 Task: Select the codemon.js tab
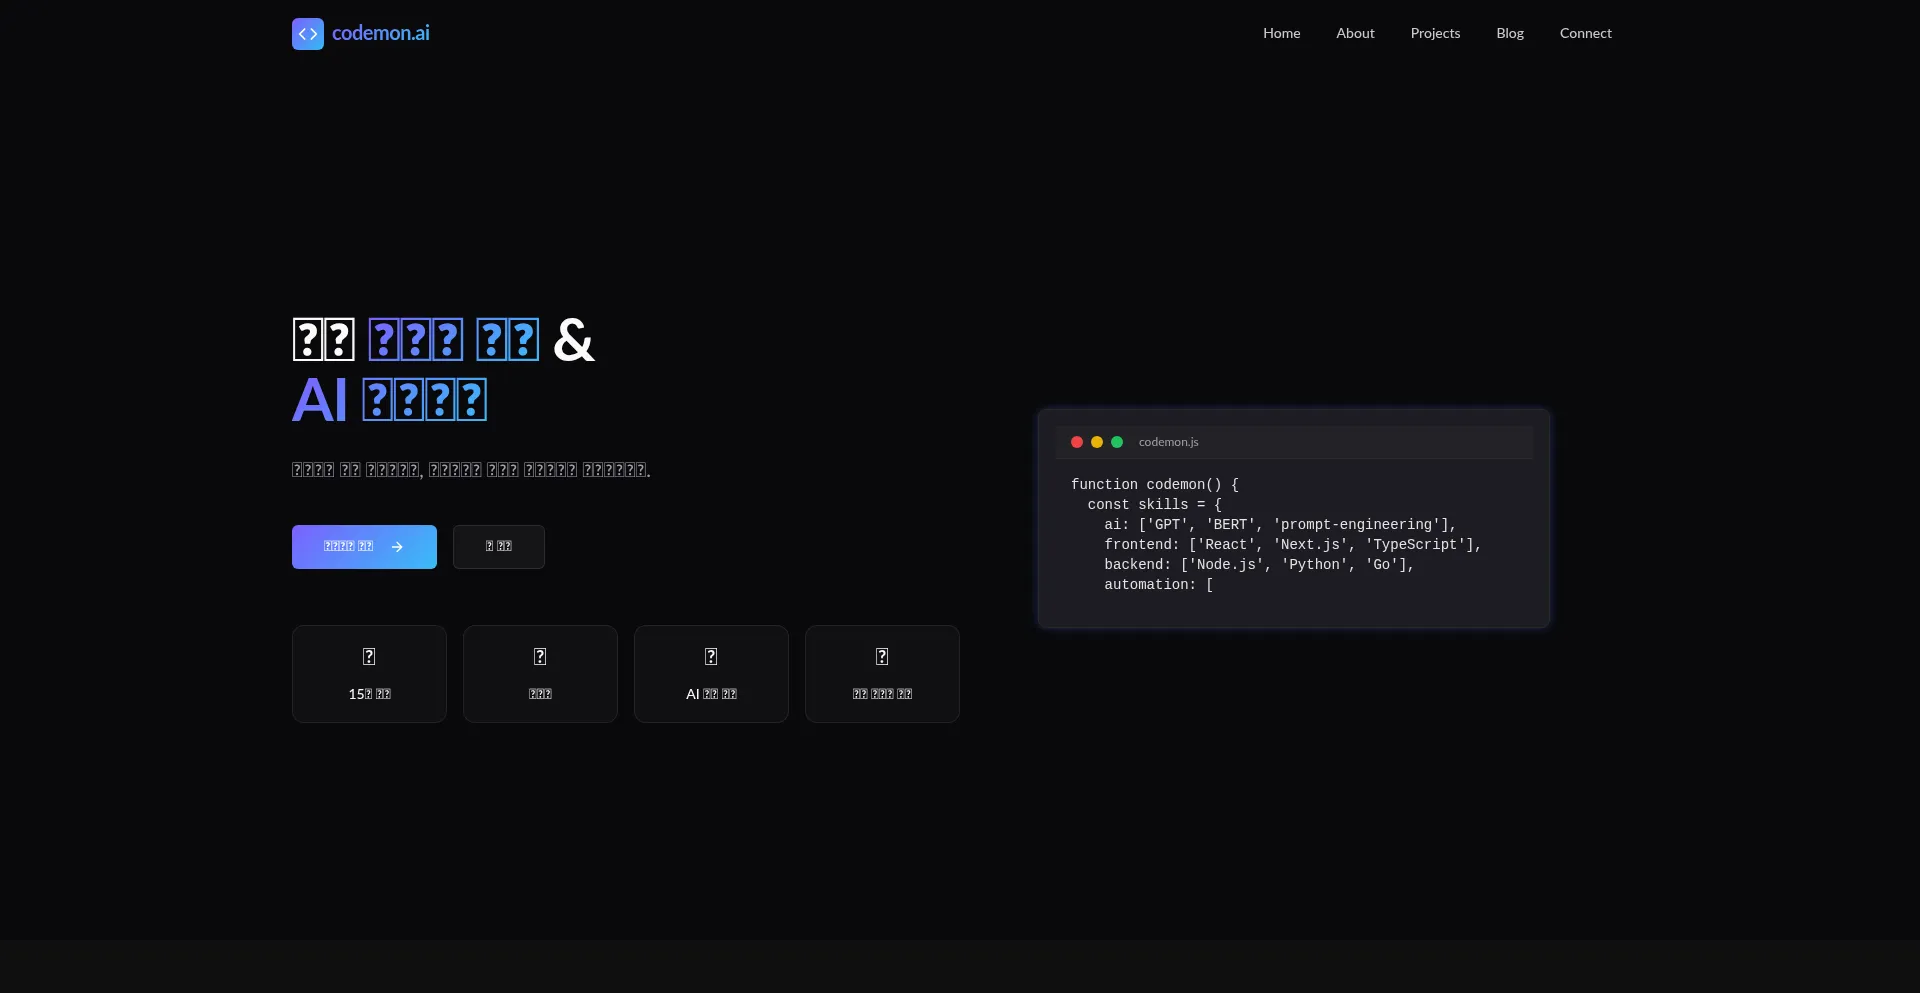coord(1167,441)
